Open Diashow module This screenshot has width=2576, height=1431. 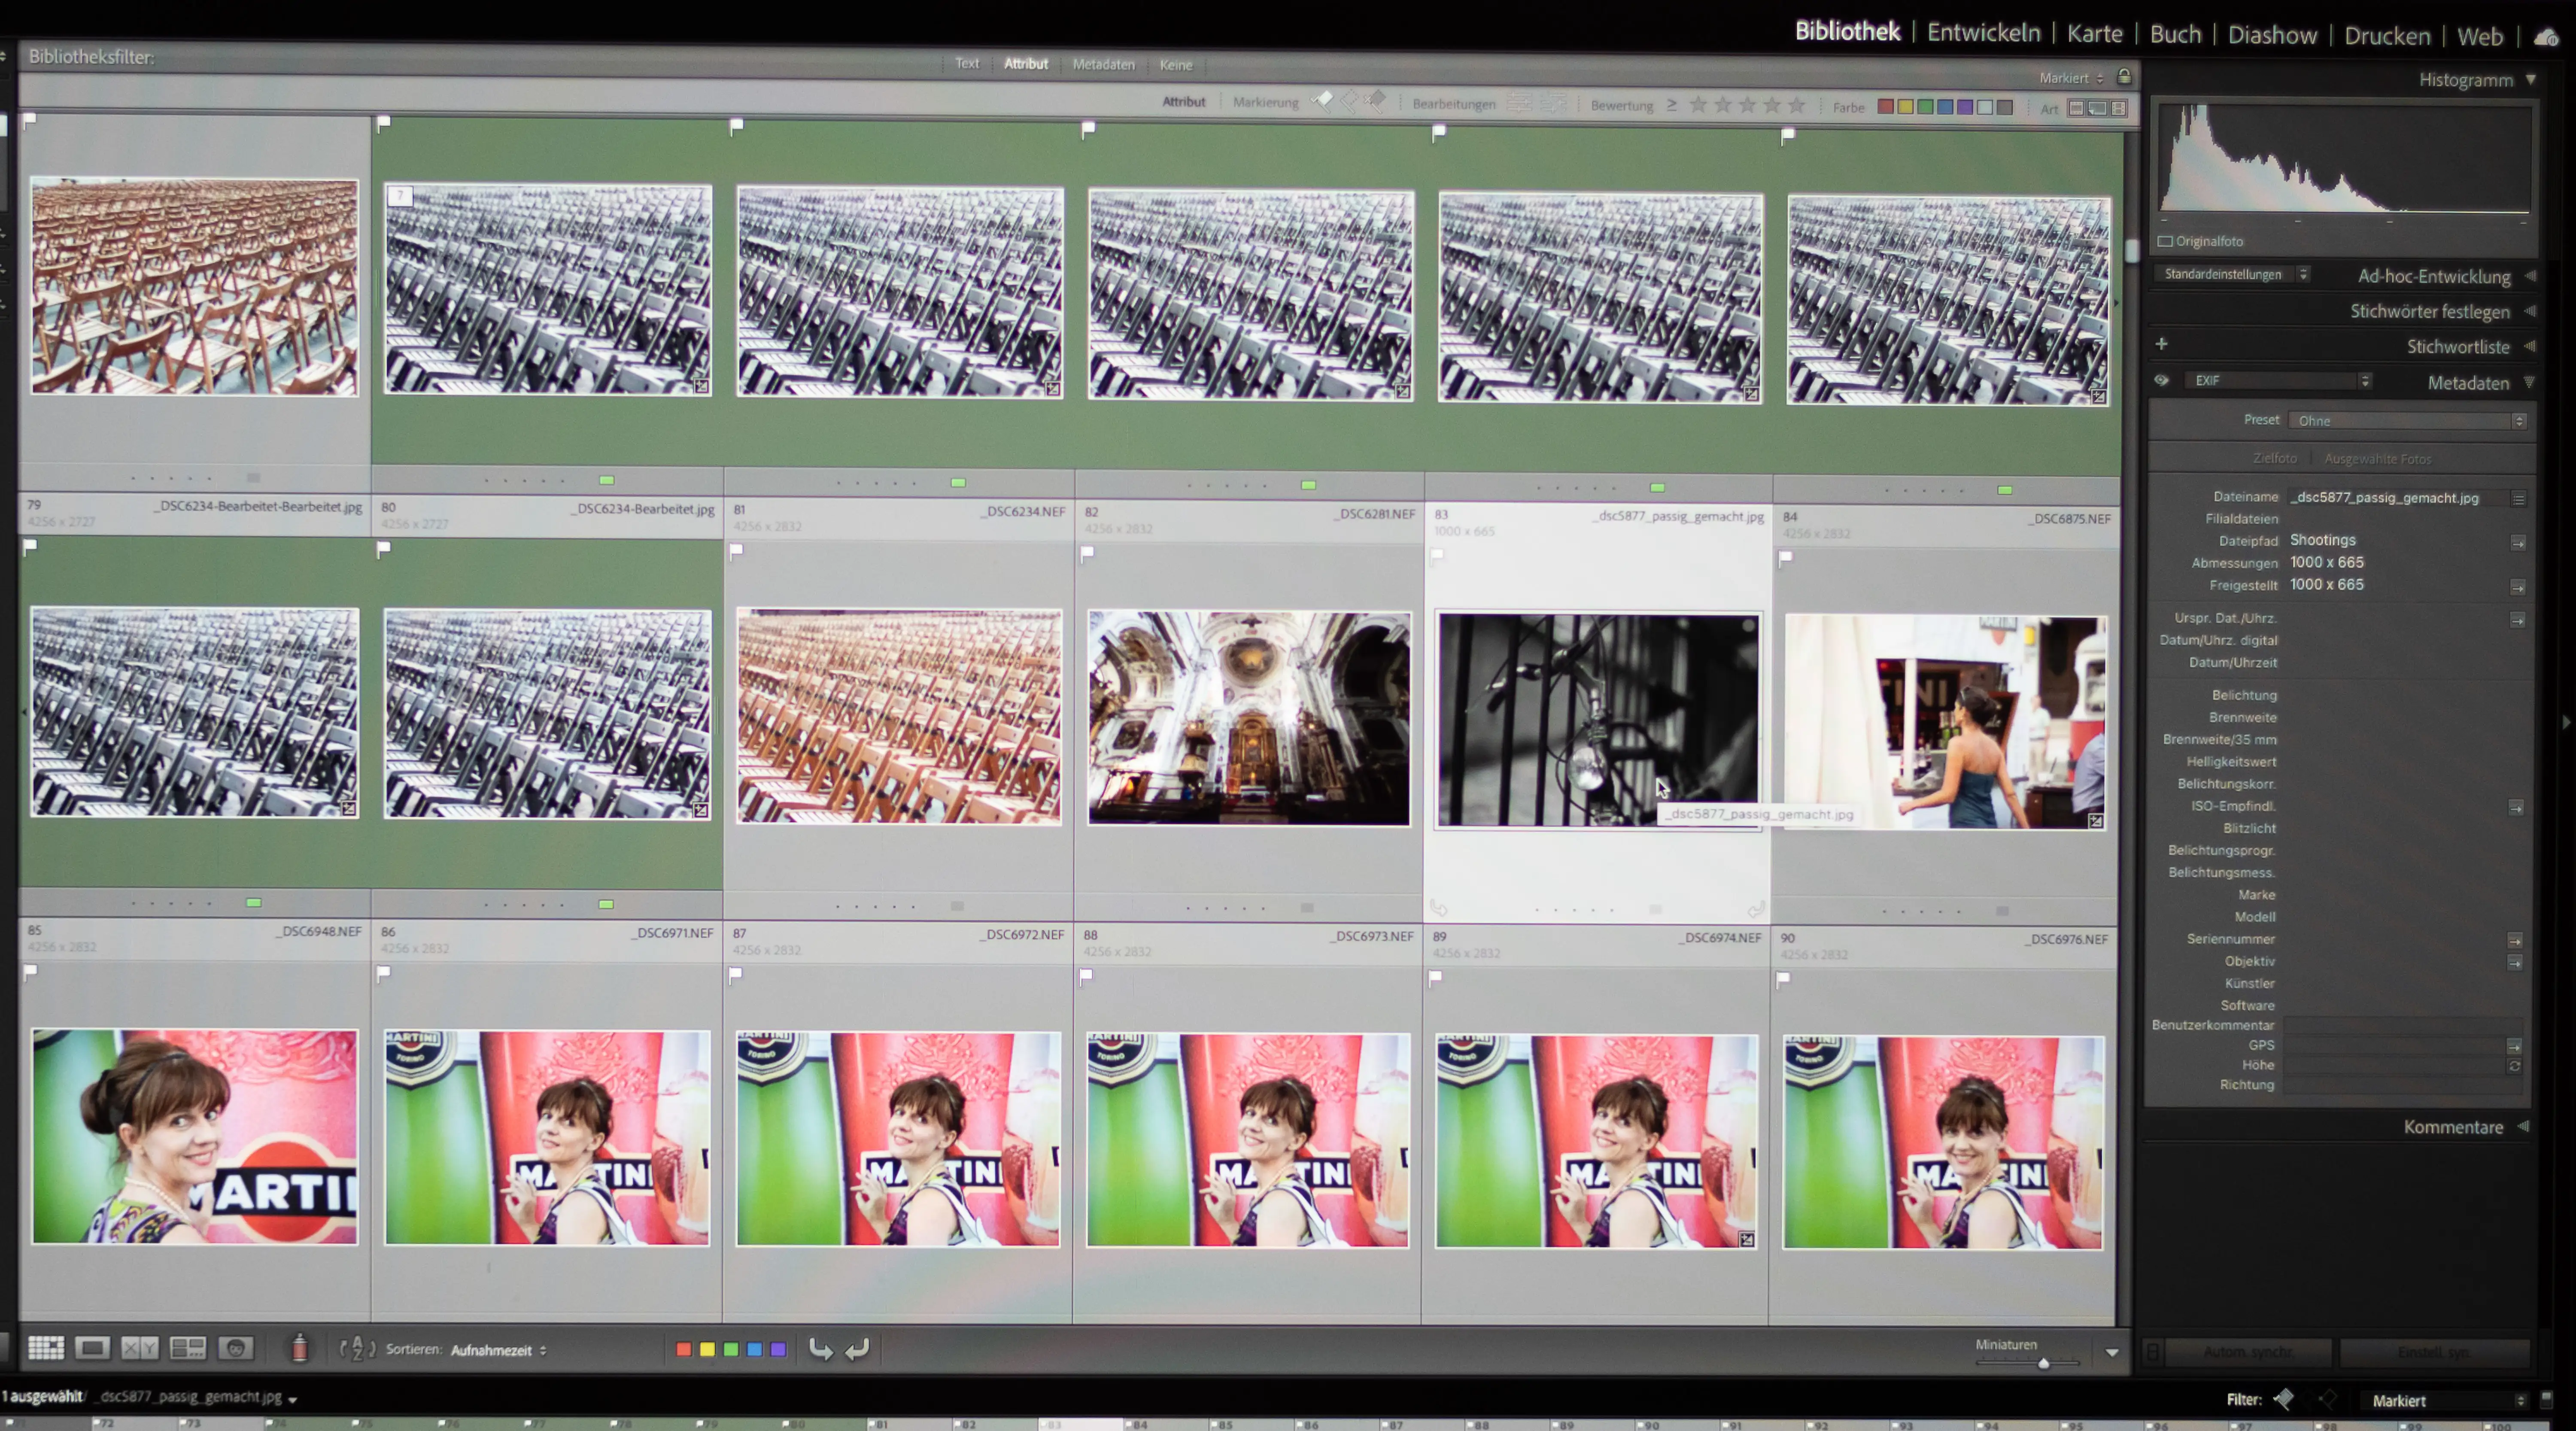click(x=2272, y=36)
